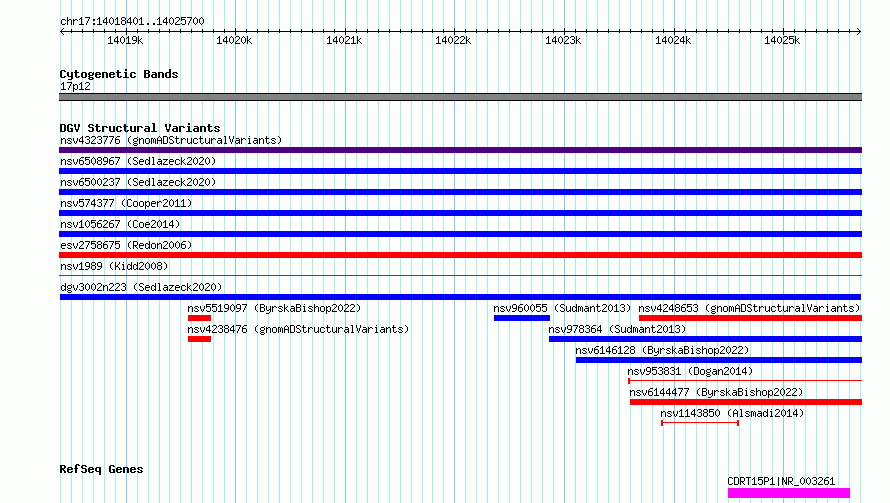
Task: Click the 14021k ruler tick label
Action: coord(344,40)
